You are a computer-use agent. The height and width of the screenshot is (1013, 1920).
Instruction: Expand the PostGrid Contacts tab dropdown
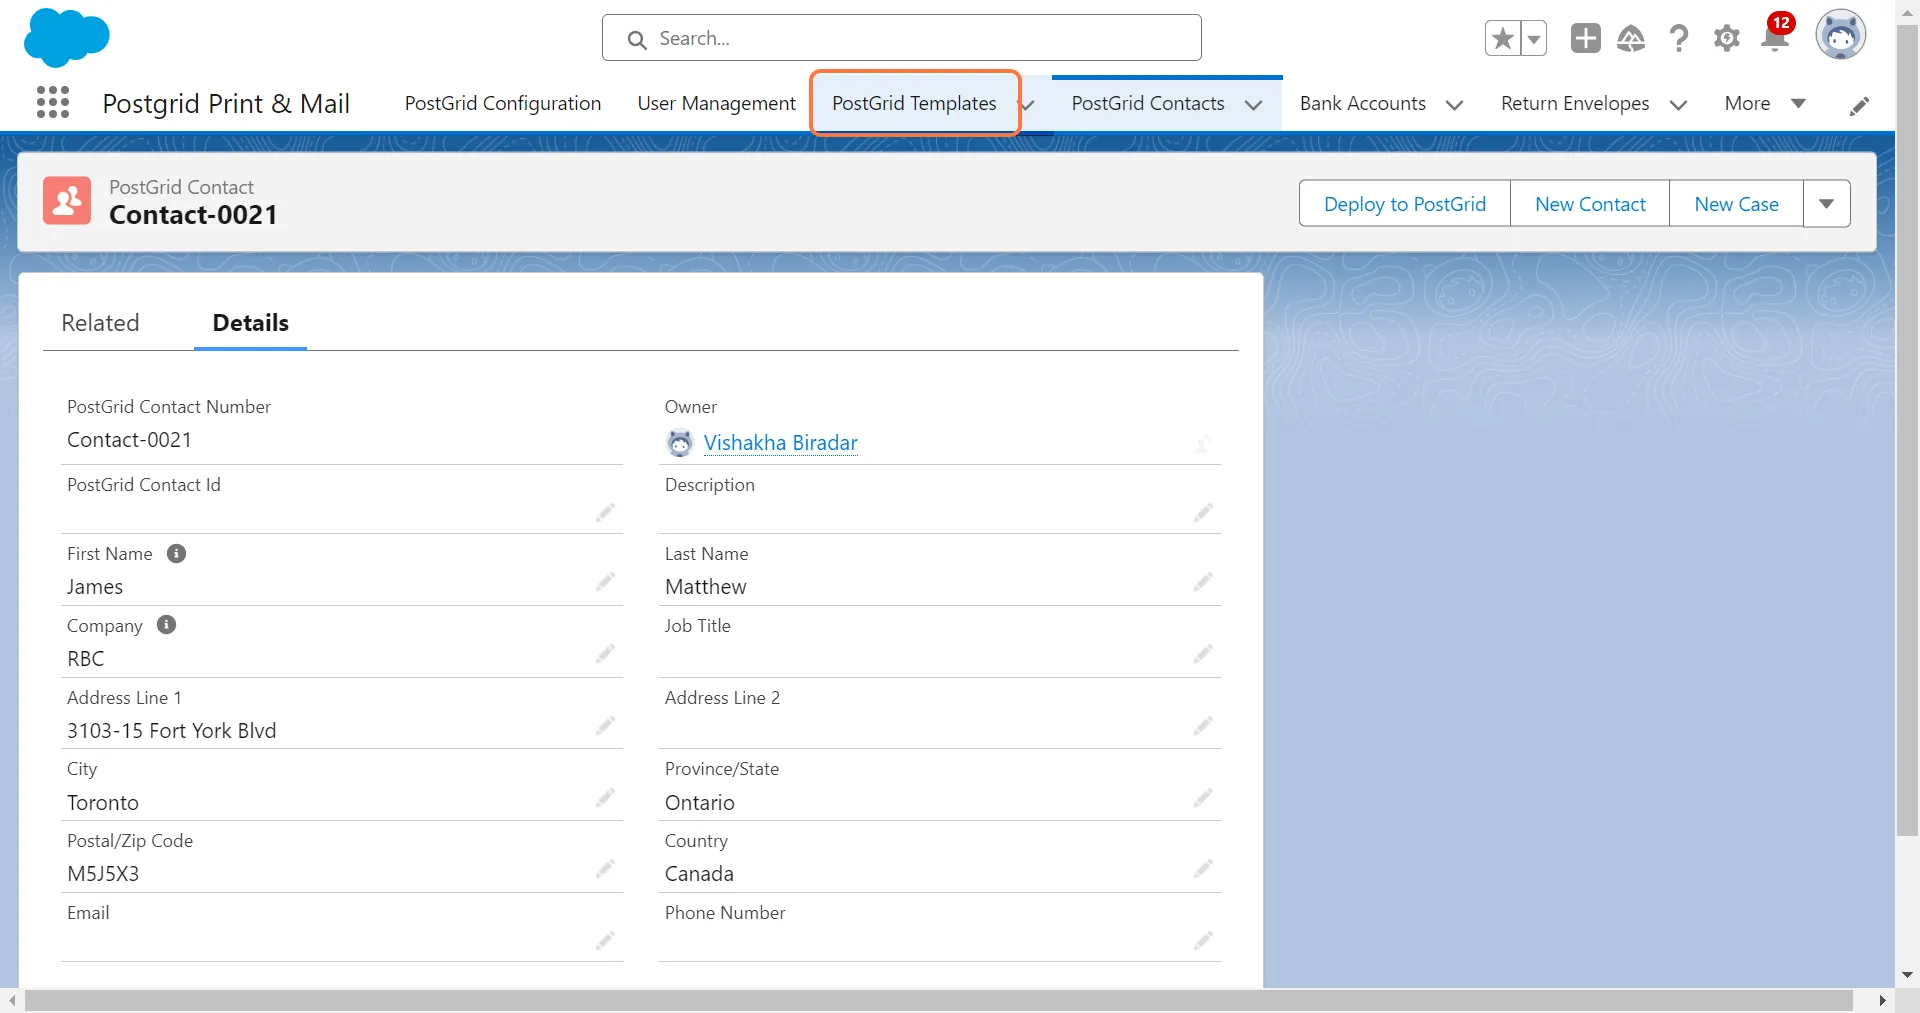click(1253, 105)
